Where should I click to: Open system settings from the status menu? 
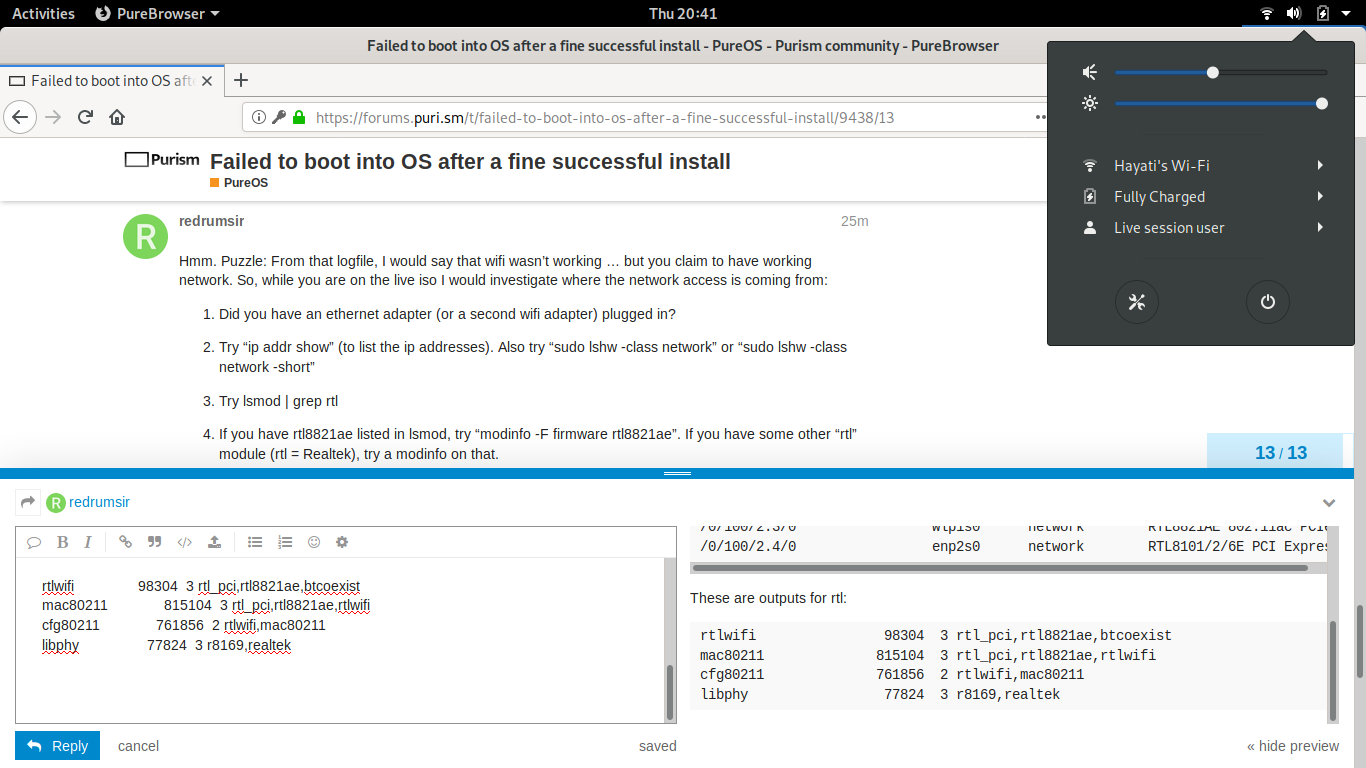coord(1136,302)
